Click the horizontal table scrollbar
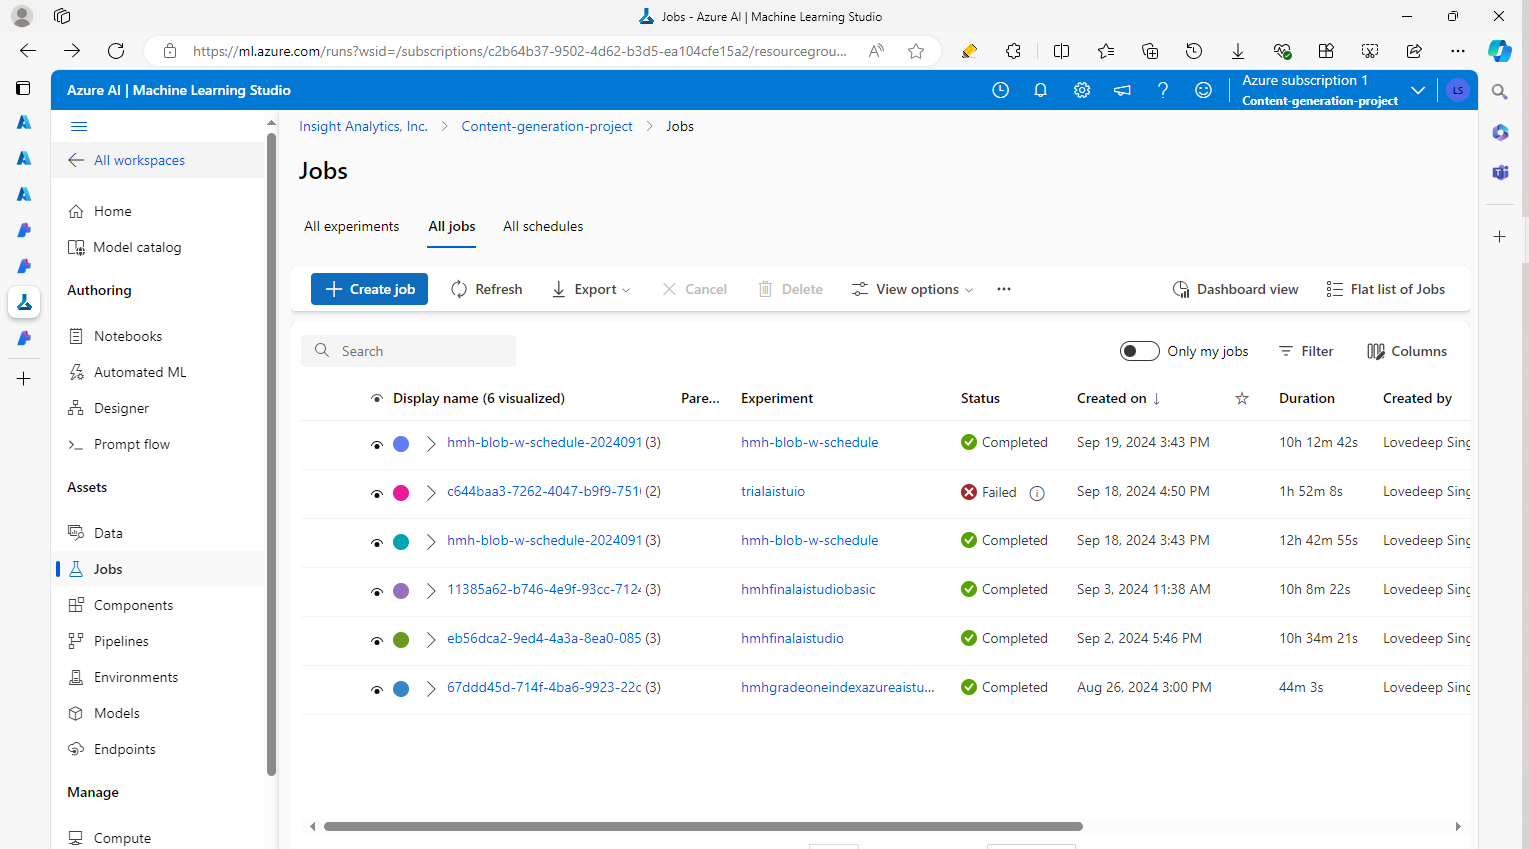This screenshot has width=1529, height=849. pos(703,826)
